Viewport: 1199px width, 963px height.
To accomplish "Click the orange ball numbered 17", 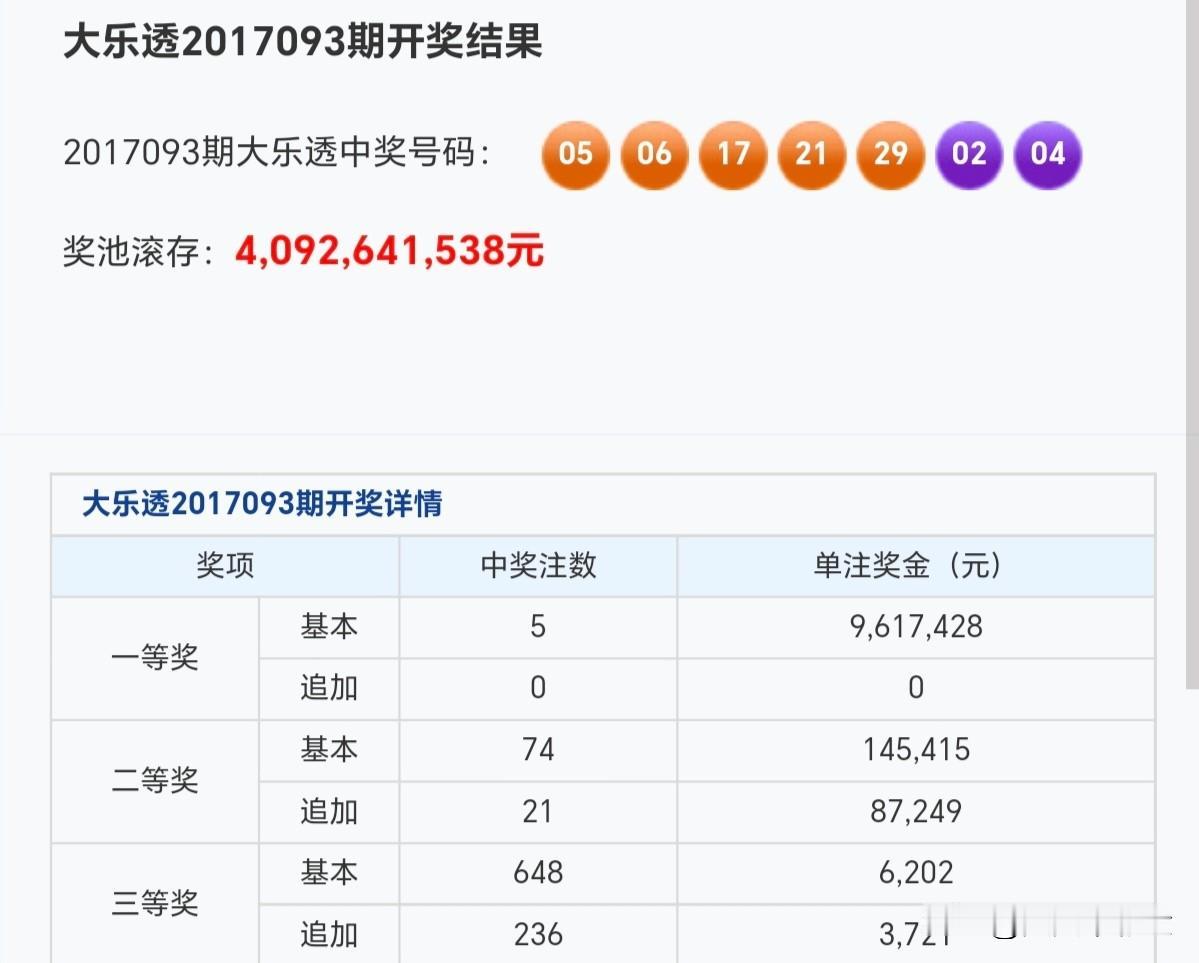I will coord(733,155).
